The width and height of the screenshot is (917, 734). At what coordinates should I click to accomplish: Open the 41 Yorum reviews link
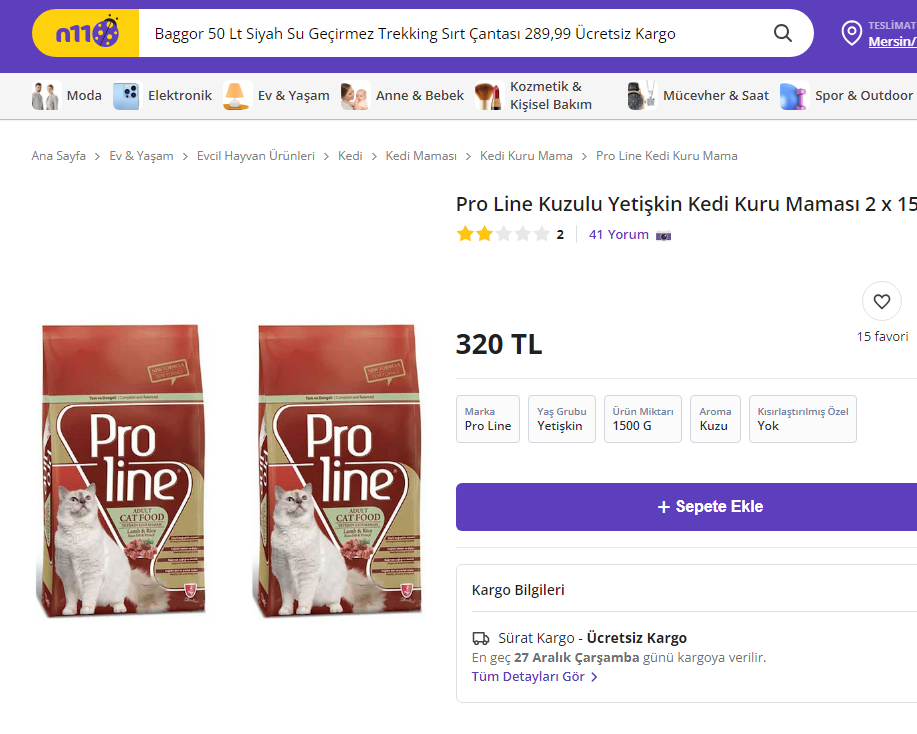click(618, 235)
